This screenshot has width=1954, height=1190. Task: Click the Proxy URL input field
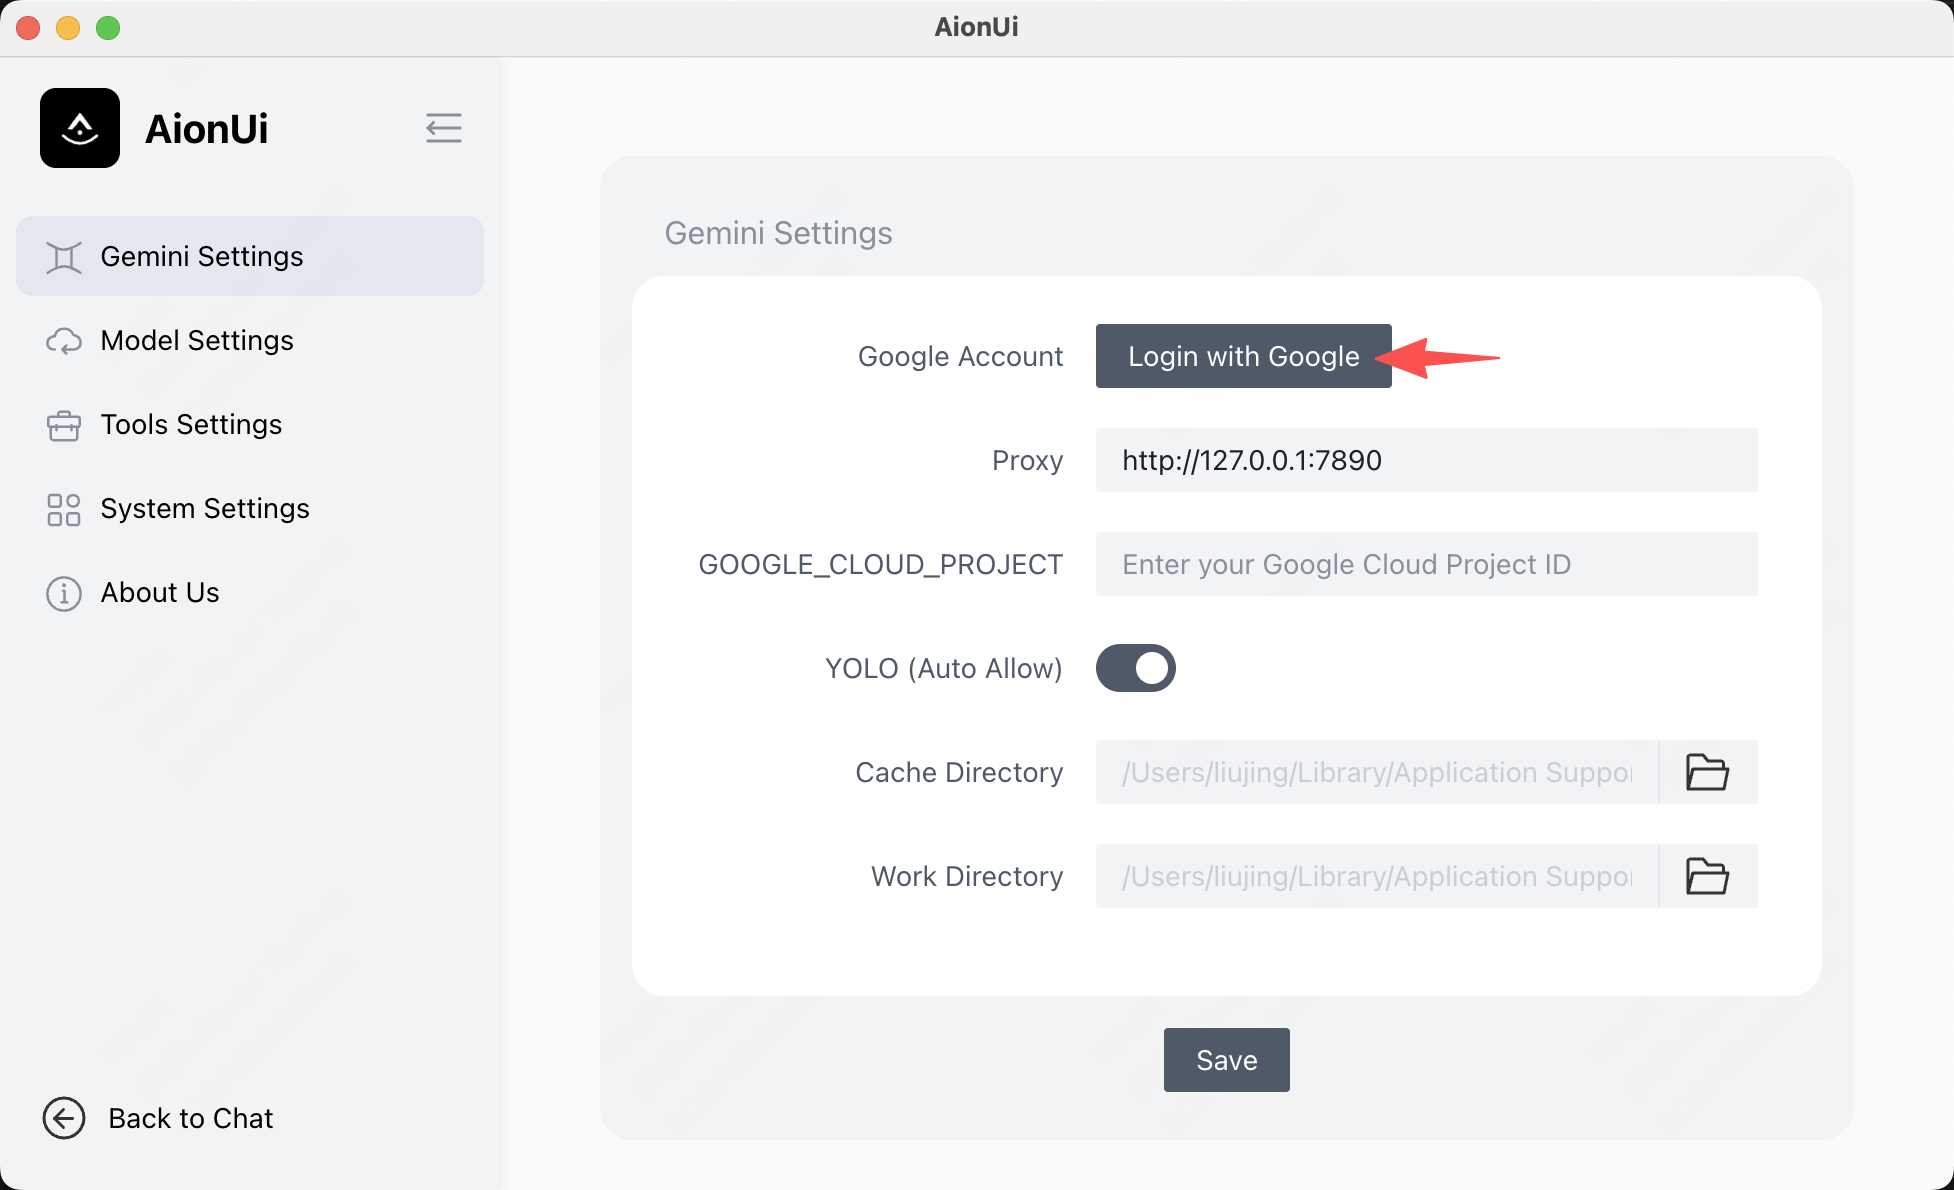pyautogui.click(x=1426, y=460)
